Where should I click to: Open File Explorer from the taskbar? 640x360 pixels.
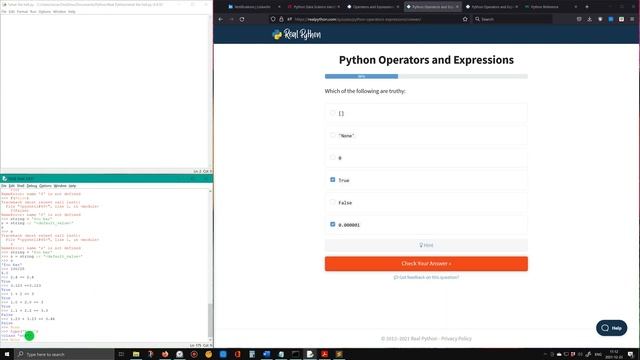pos(136,354)
